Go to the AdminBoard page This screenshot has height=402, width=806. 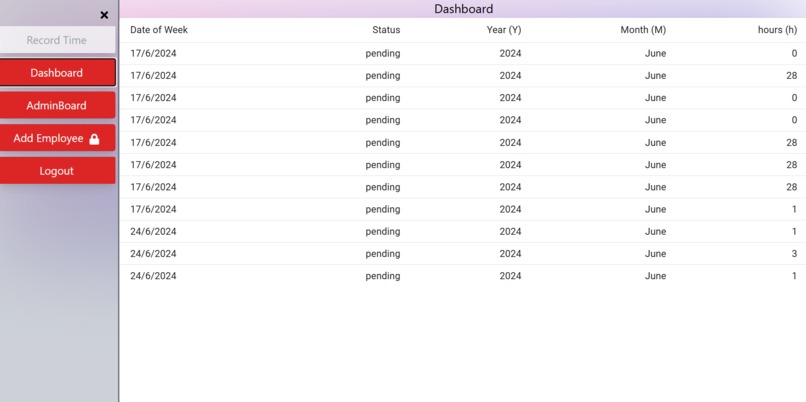tap(57, 105)
